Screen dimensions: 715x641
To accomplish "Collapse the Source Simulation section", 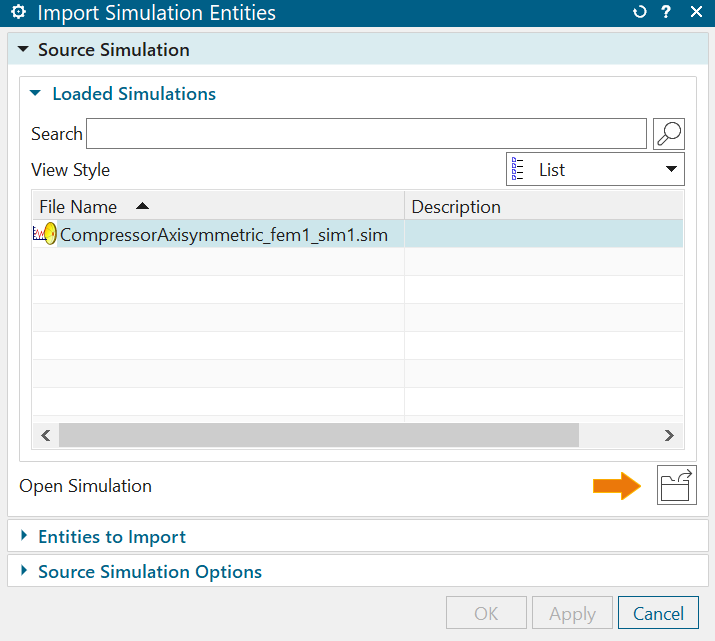I will tap(22, 50).
